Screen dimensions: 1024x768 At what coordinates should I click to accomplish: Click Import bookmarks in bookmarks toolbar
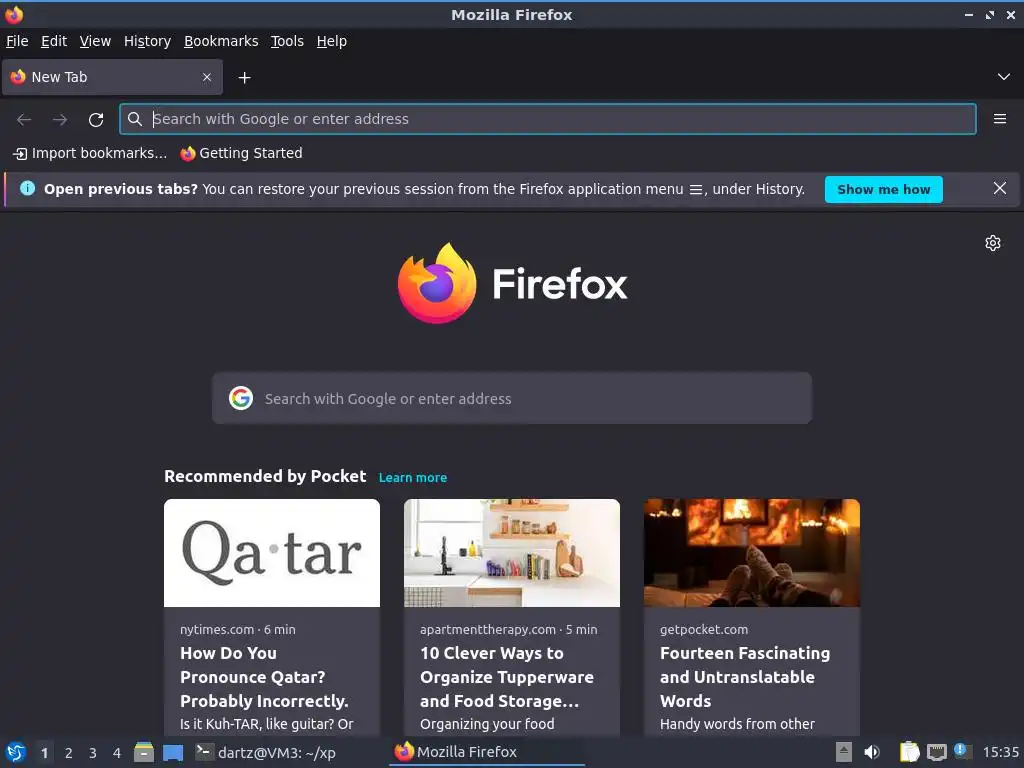(x=90, y=153)
